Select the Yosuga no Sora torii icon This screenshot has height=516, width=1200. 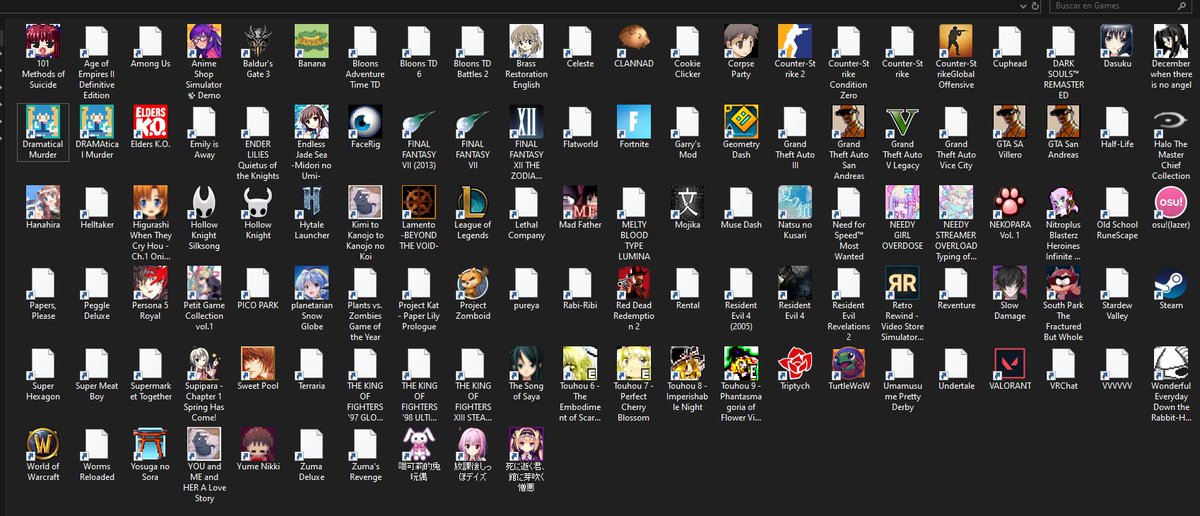click(151, 445)
